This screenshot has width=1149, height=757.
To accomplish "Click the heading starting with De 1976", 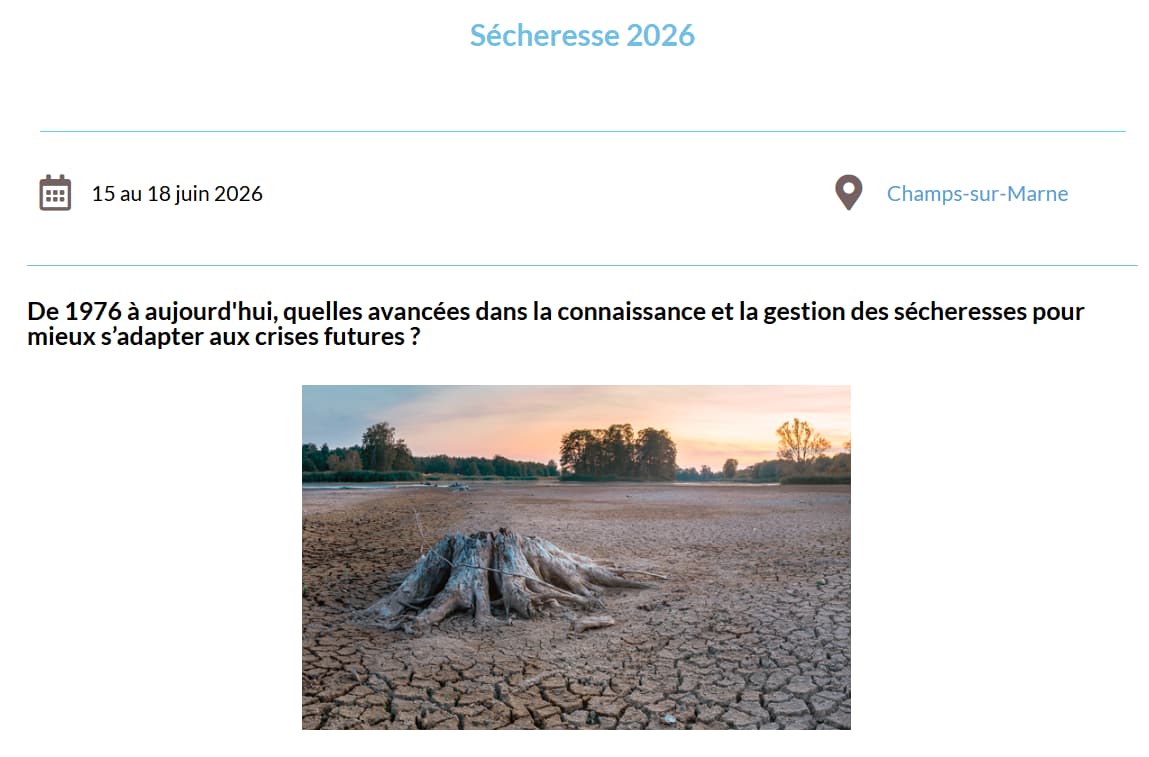I will click(x=556, y=324).
